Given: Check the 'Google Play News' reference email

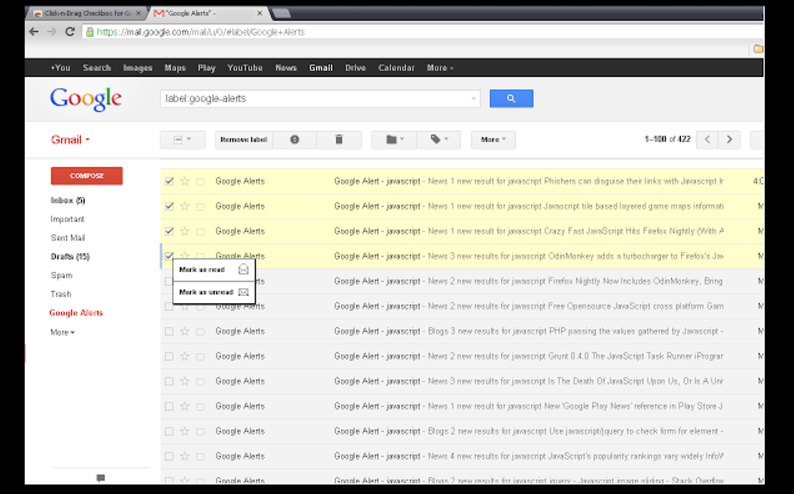Looking at the screenshot, I should point(169,406).
